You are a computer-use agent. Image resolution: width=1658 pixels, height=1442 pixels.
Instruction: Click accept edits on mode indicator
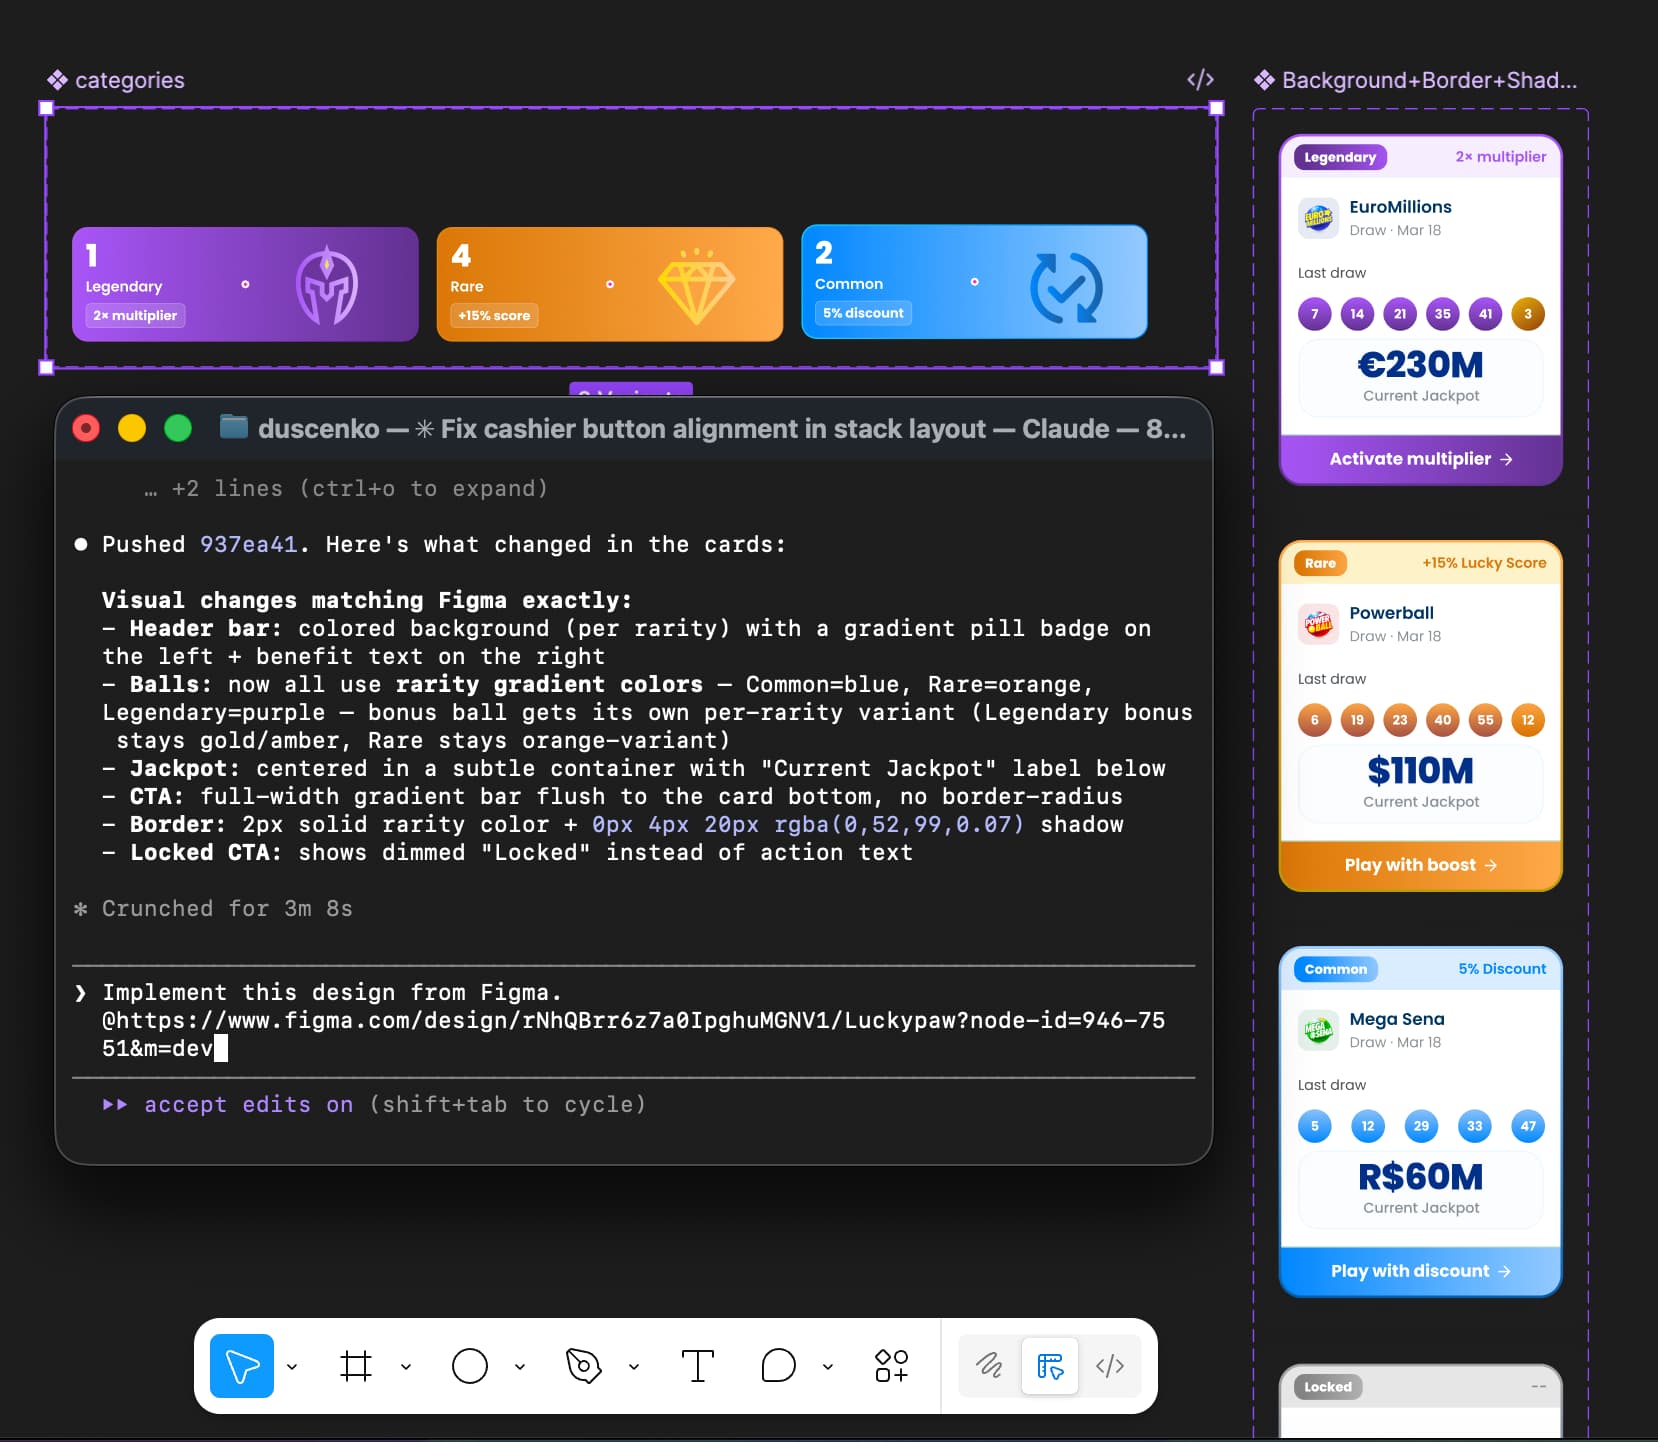[x=249, y=1105]
